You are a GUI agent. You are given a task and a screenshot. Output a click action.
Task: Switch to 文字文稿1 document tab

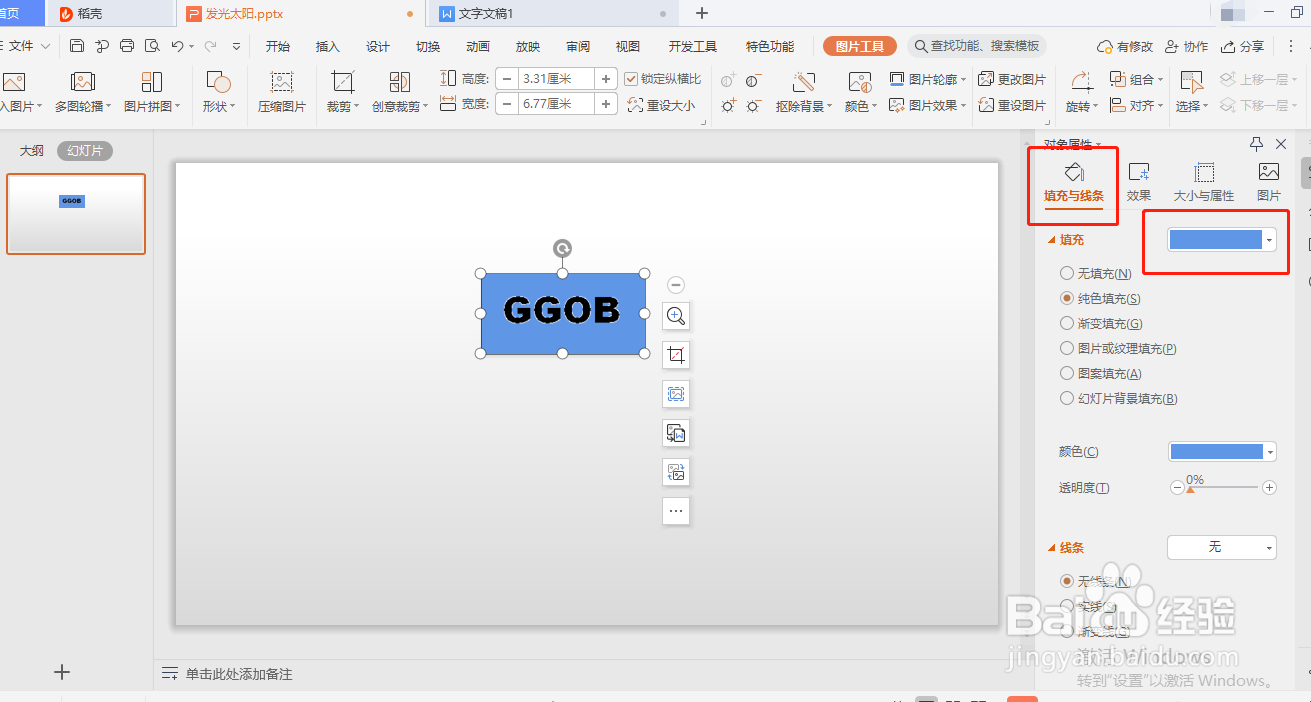(x=553, y=13)
